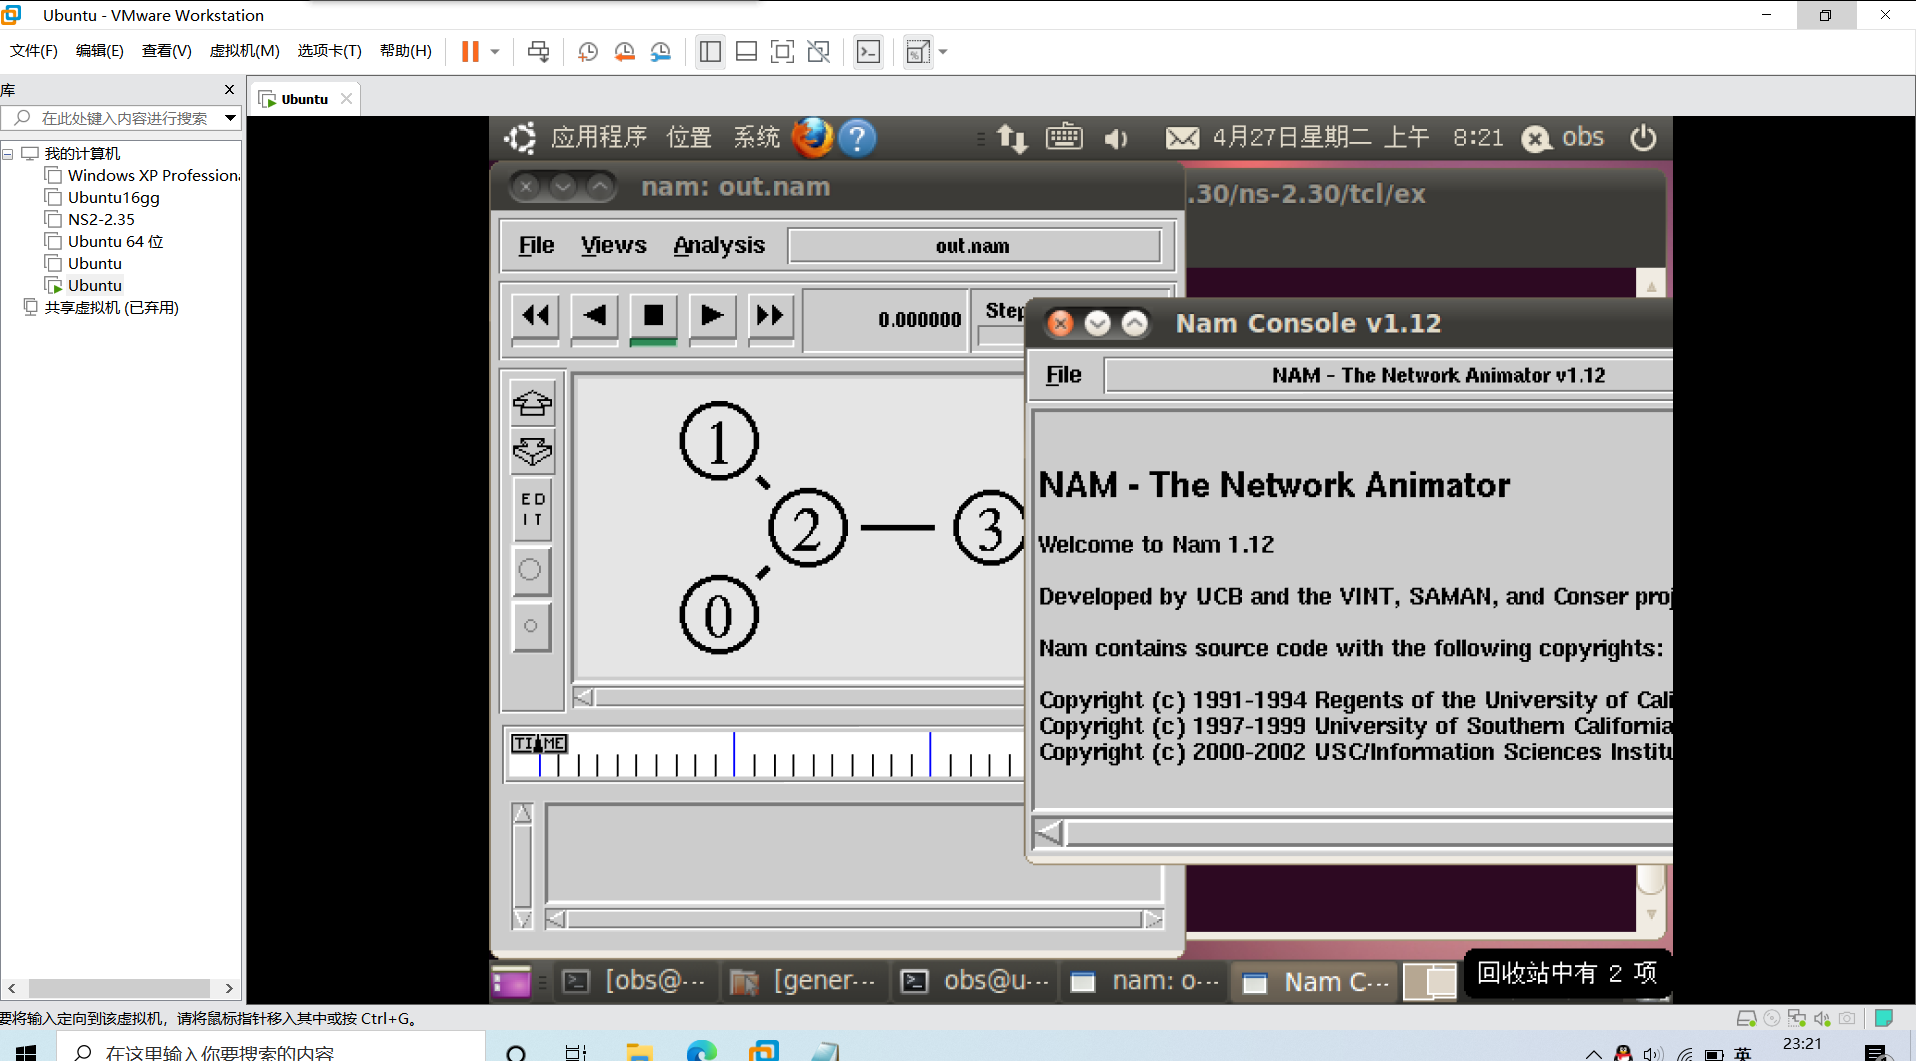
Task: Toggle the VMware library sidebar
Action: 710,51
